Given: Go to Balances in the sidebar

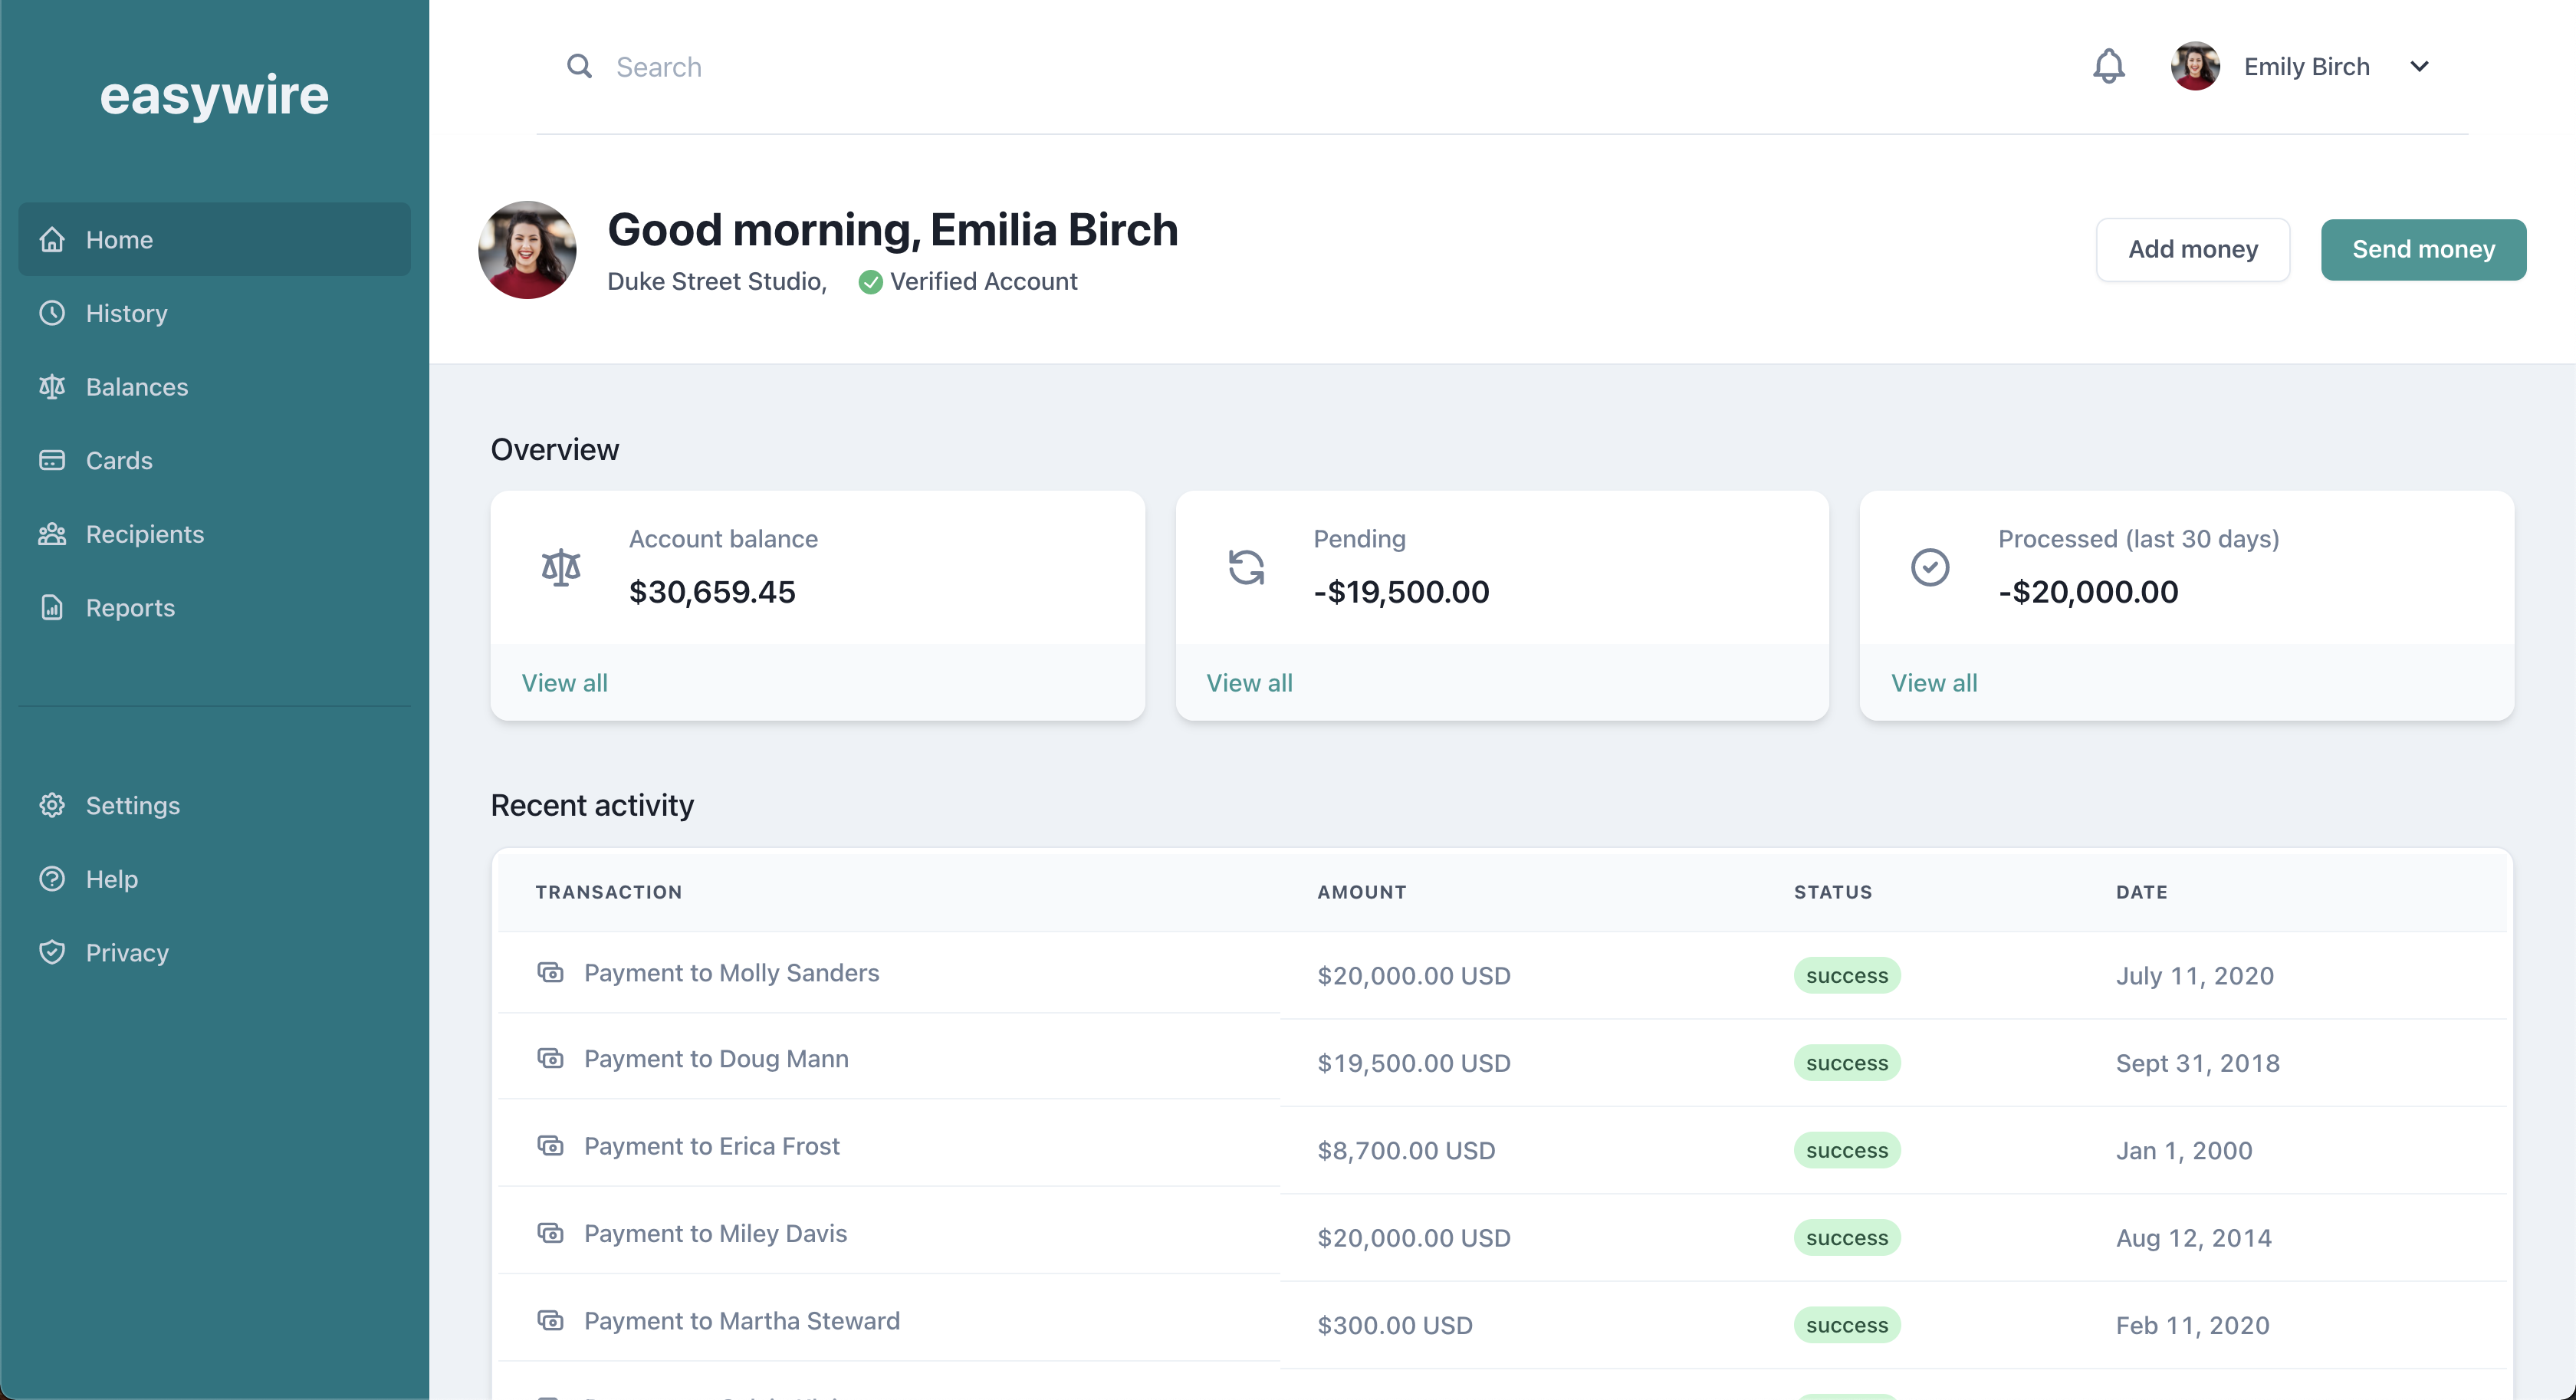Looking at the screenshot, I should 136,387.
